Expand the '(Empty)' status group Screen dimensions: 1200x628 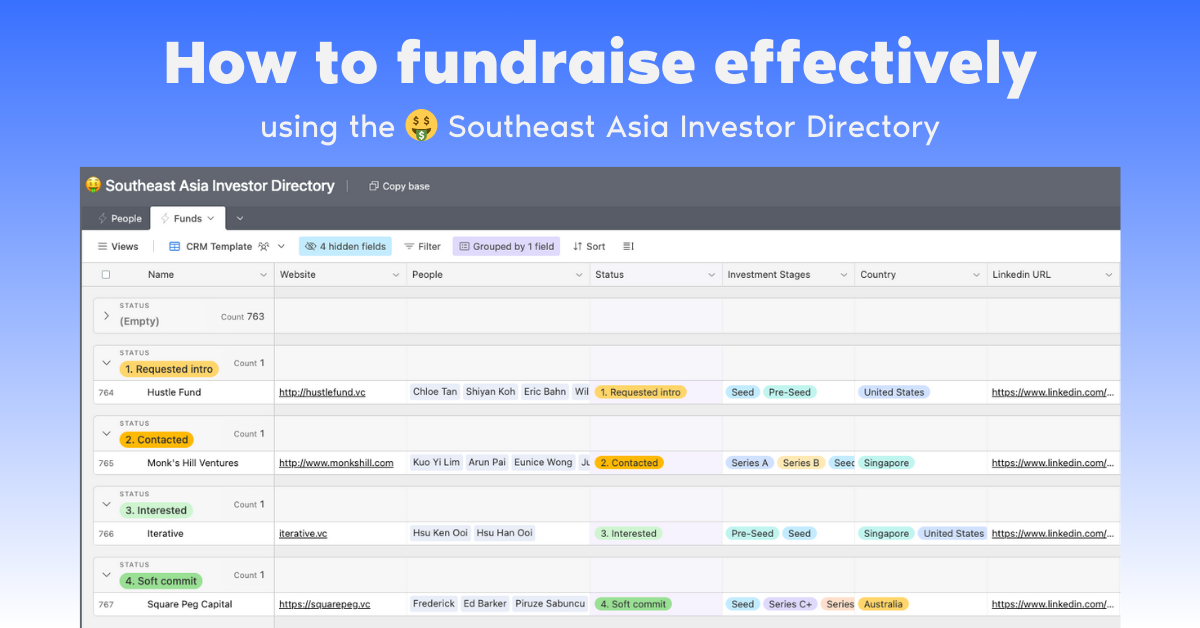(106, 315)
